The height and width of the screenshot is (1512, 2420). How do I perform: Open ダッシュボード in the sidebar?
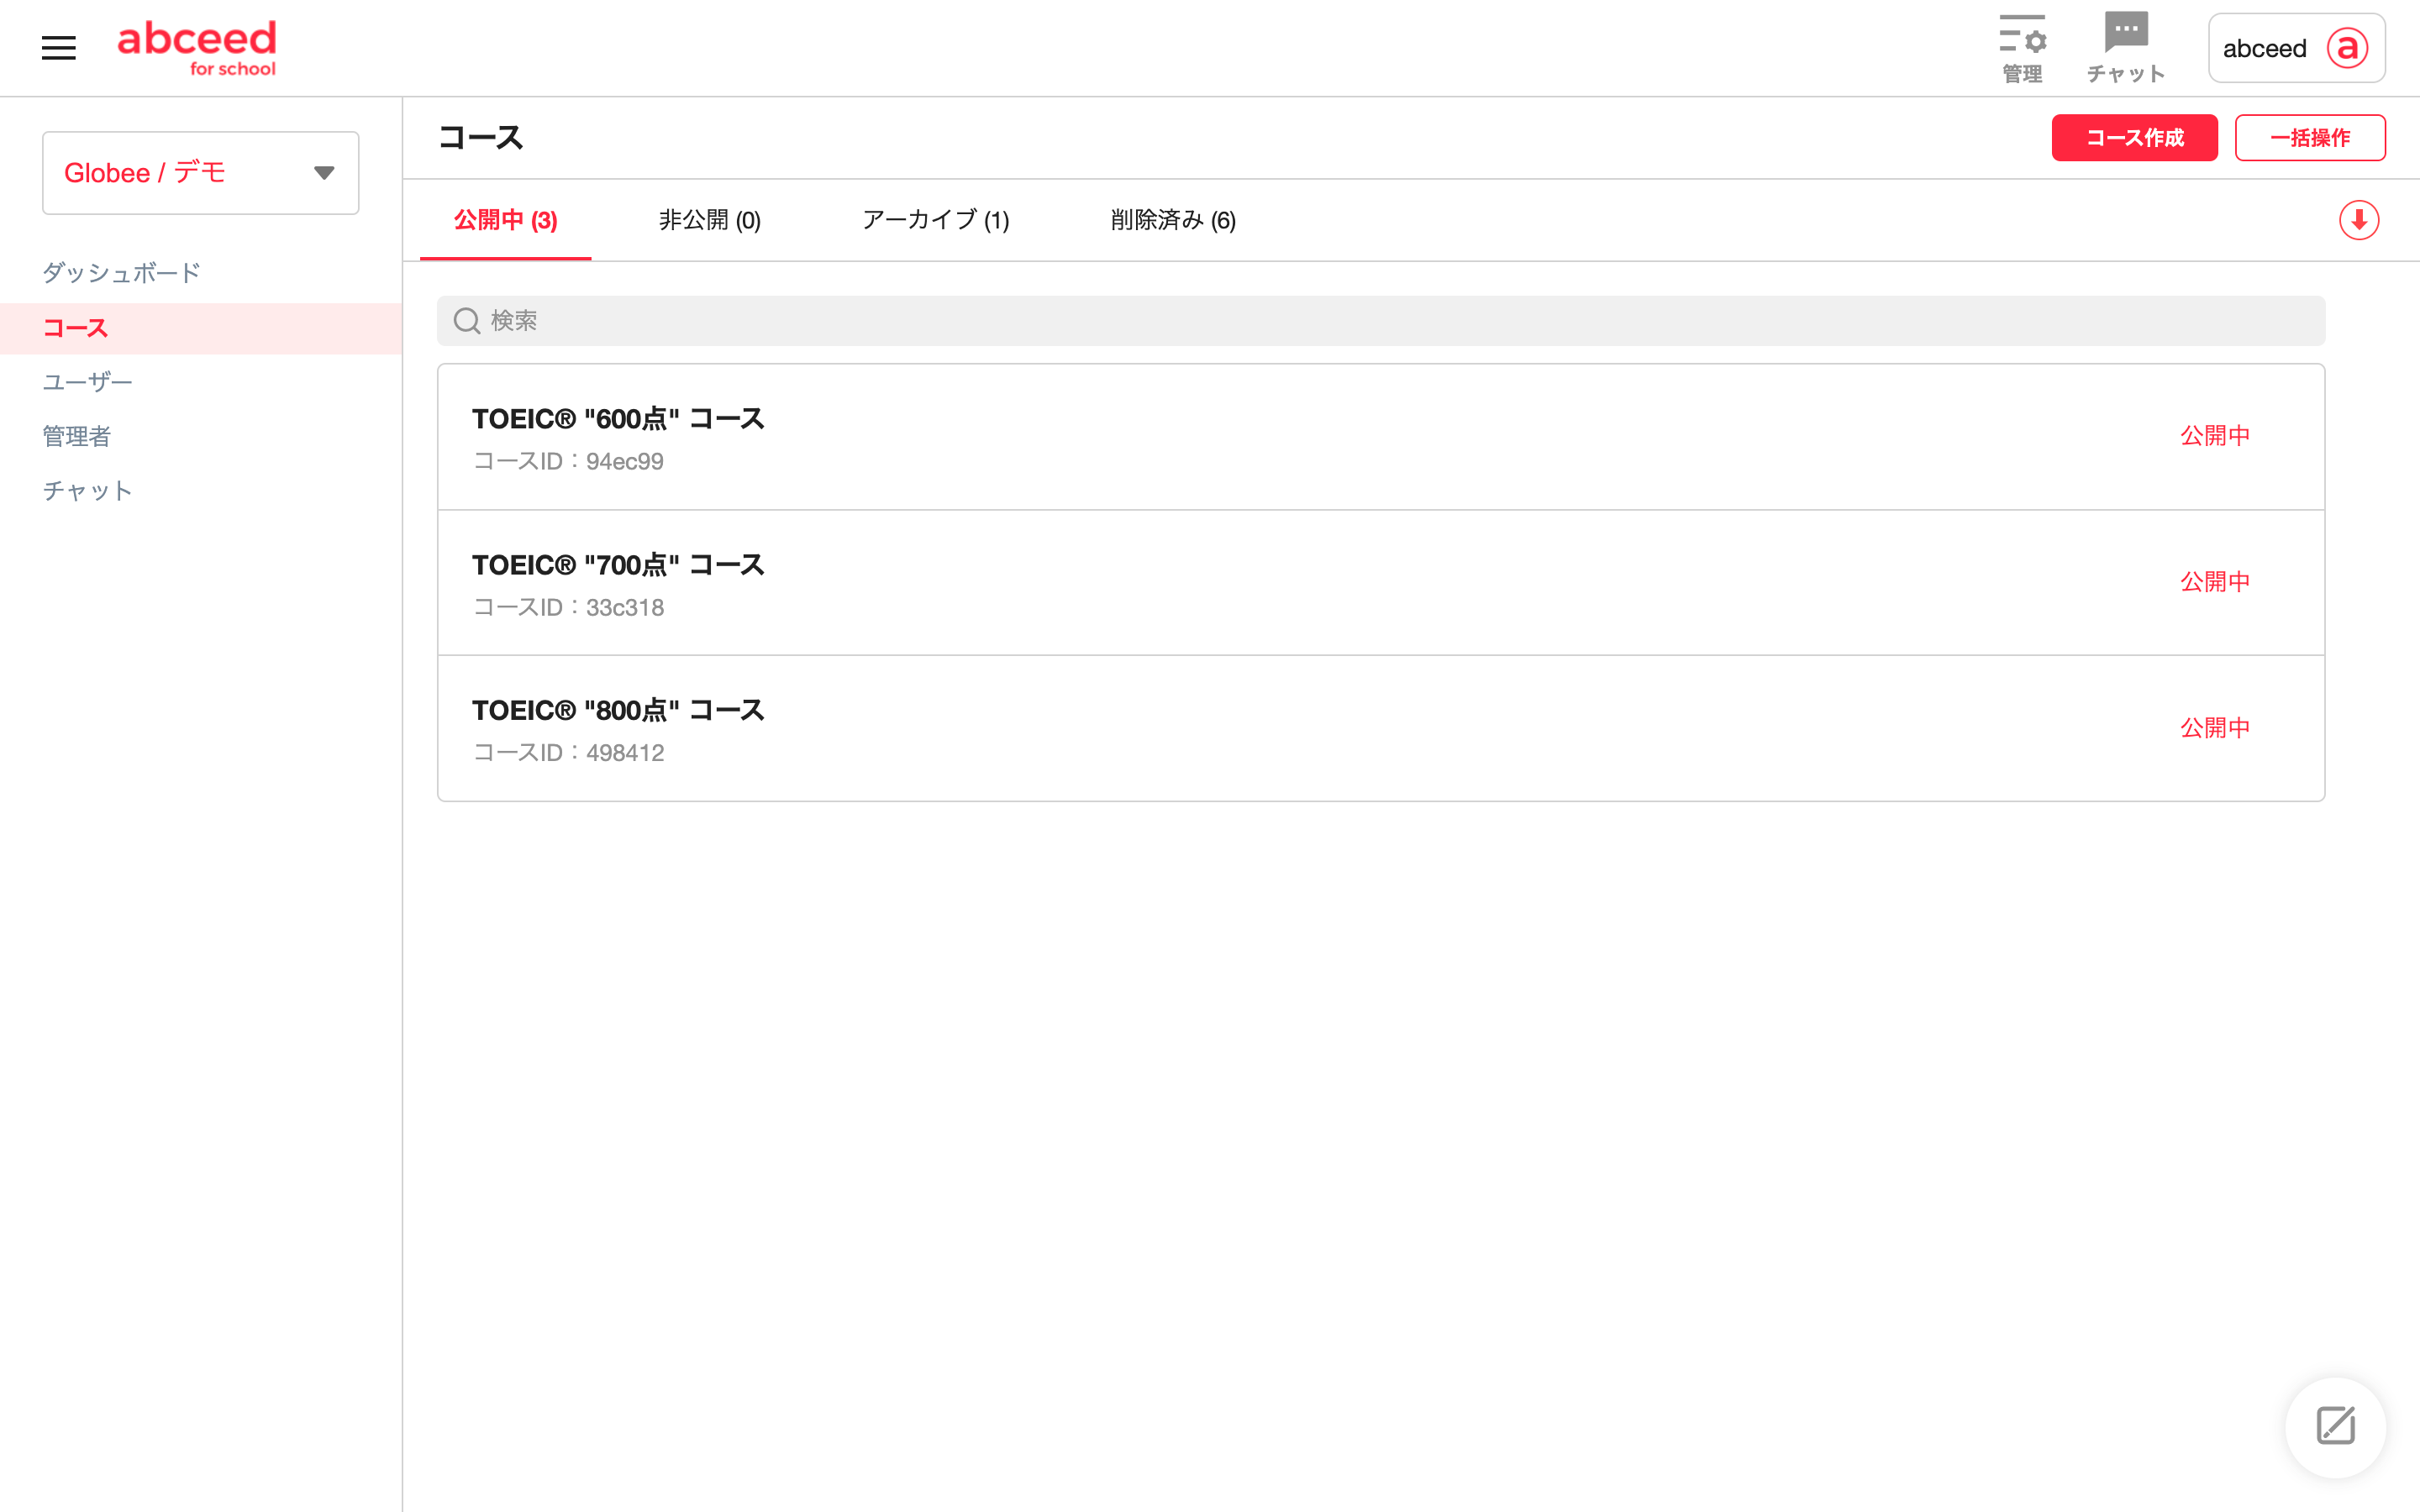pyautogui.click(x=121, y=273)
